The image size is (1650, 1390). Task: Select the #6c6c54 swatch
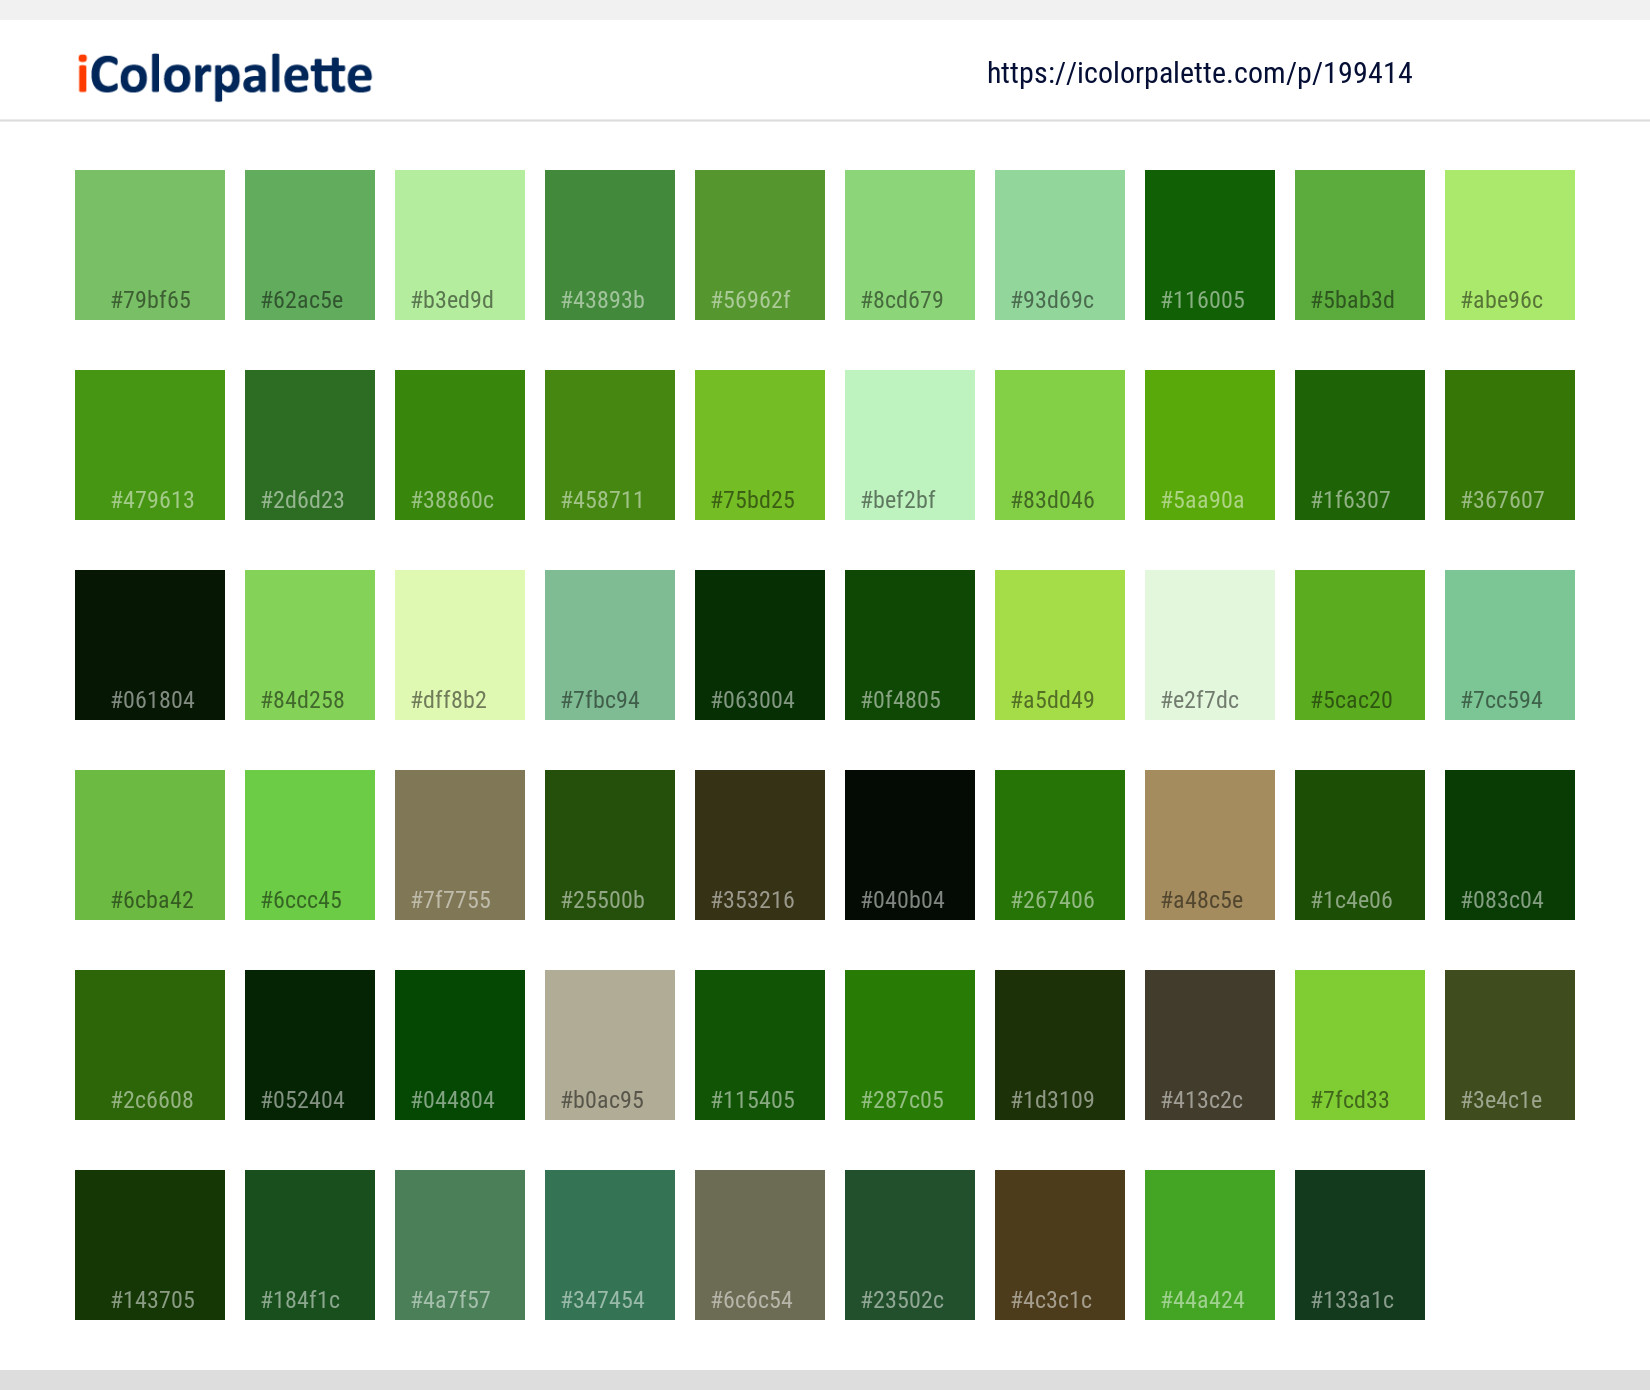coord(760,1245)
